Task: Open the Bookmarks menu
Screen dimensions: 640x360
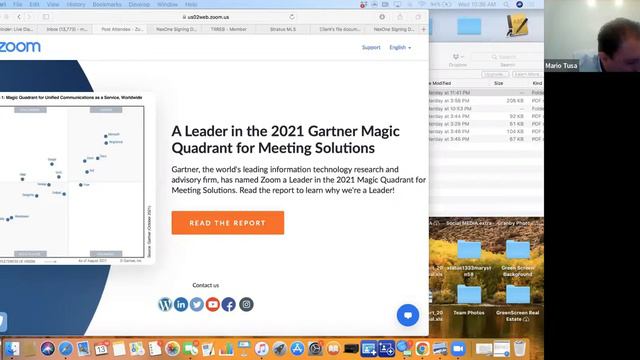Action: pyautogui.click(x=107, y=4)
